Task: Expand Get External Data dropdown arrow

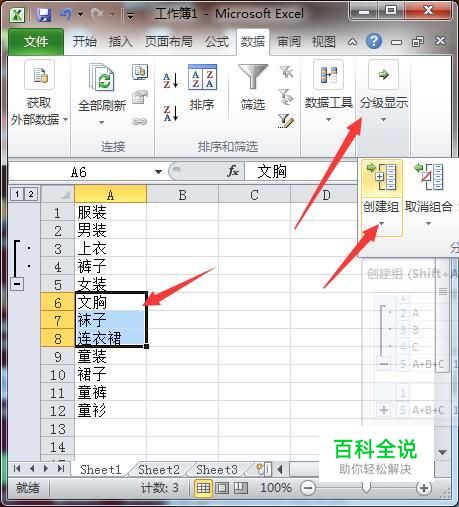Action: pos(65,119)
